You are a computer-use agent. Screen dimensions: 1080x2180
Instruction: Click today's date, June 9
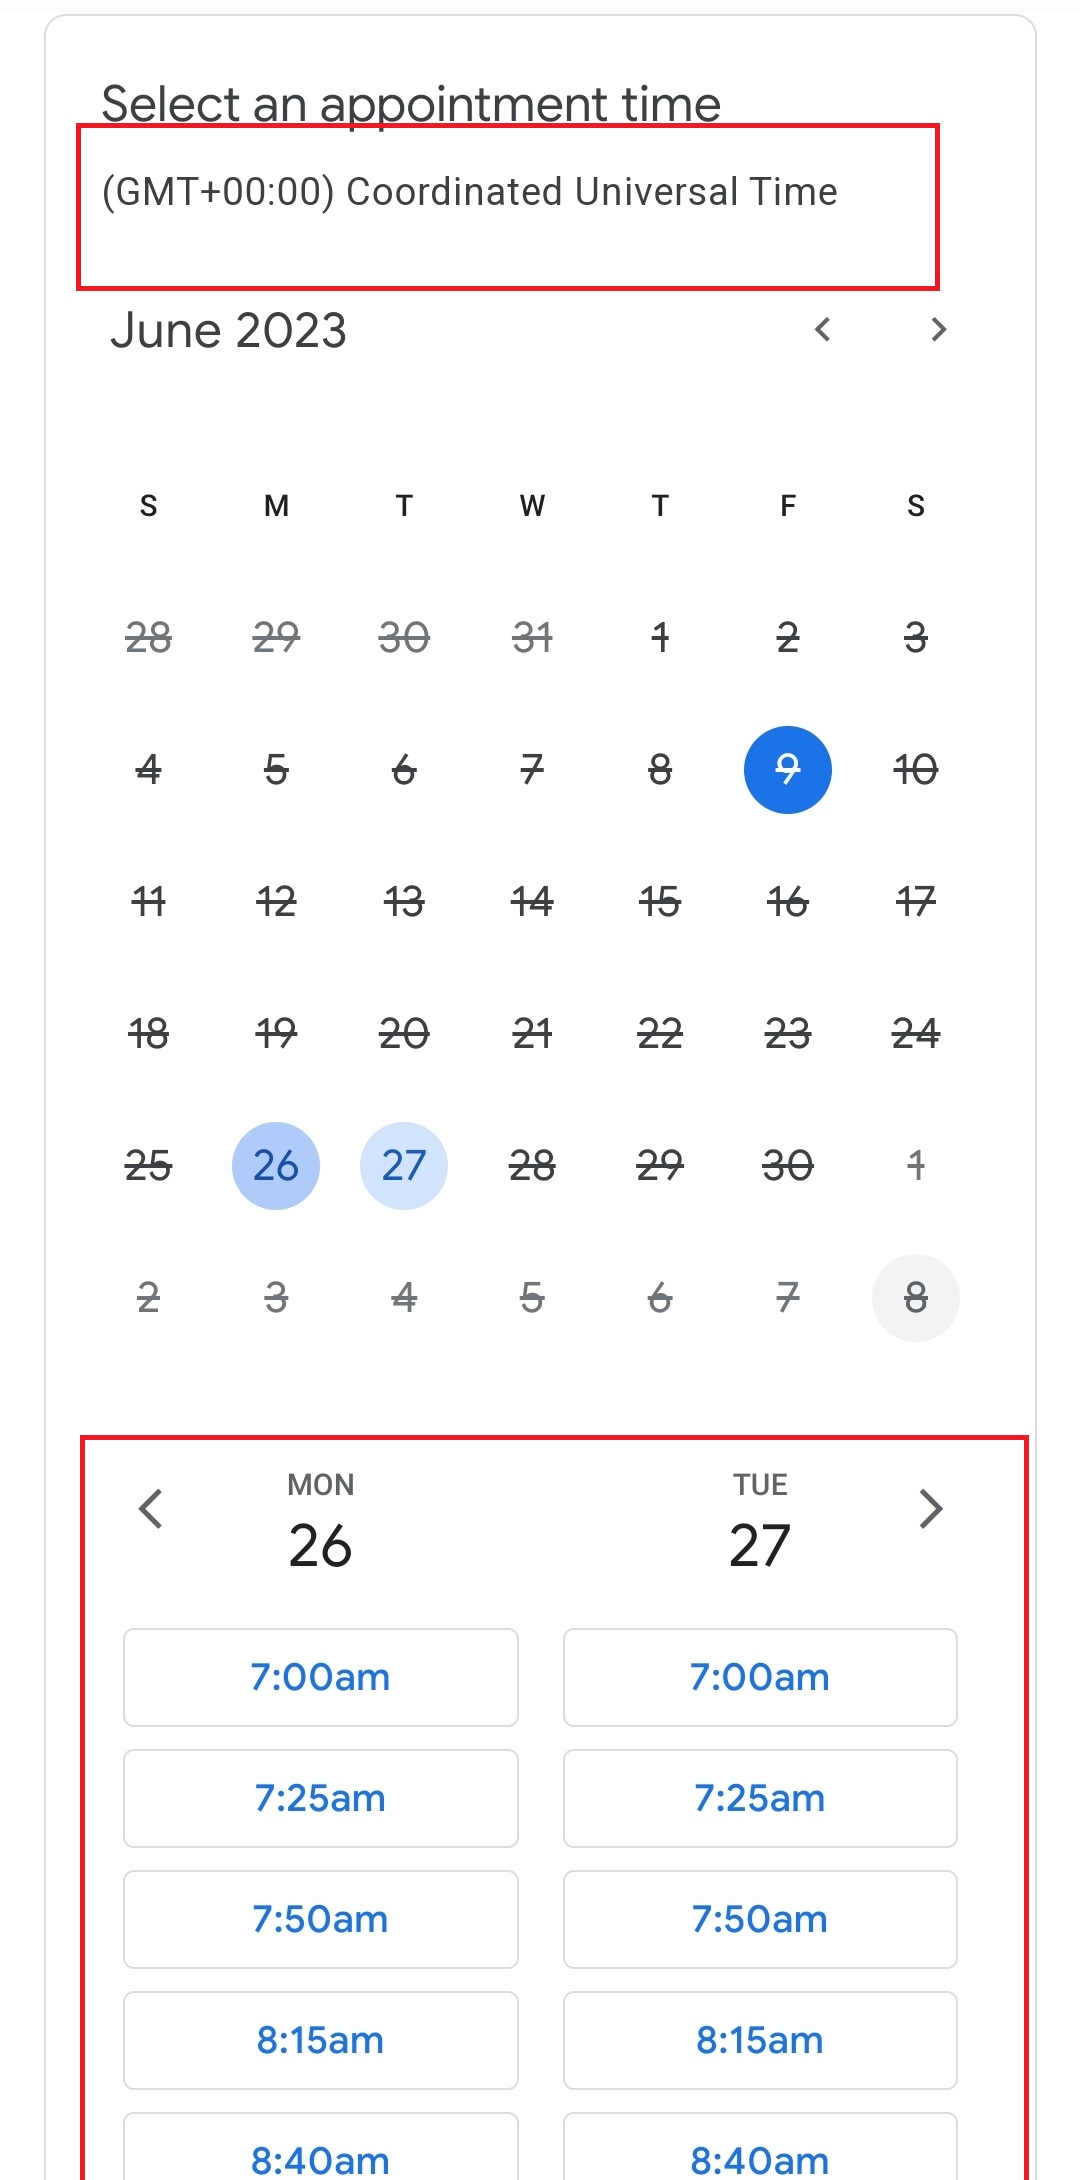(788, 770)
